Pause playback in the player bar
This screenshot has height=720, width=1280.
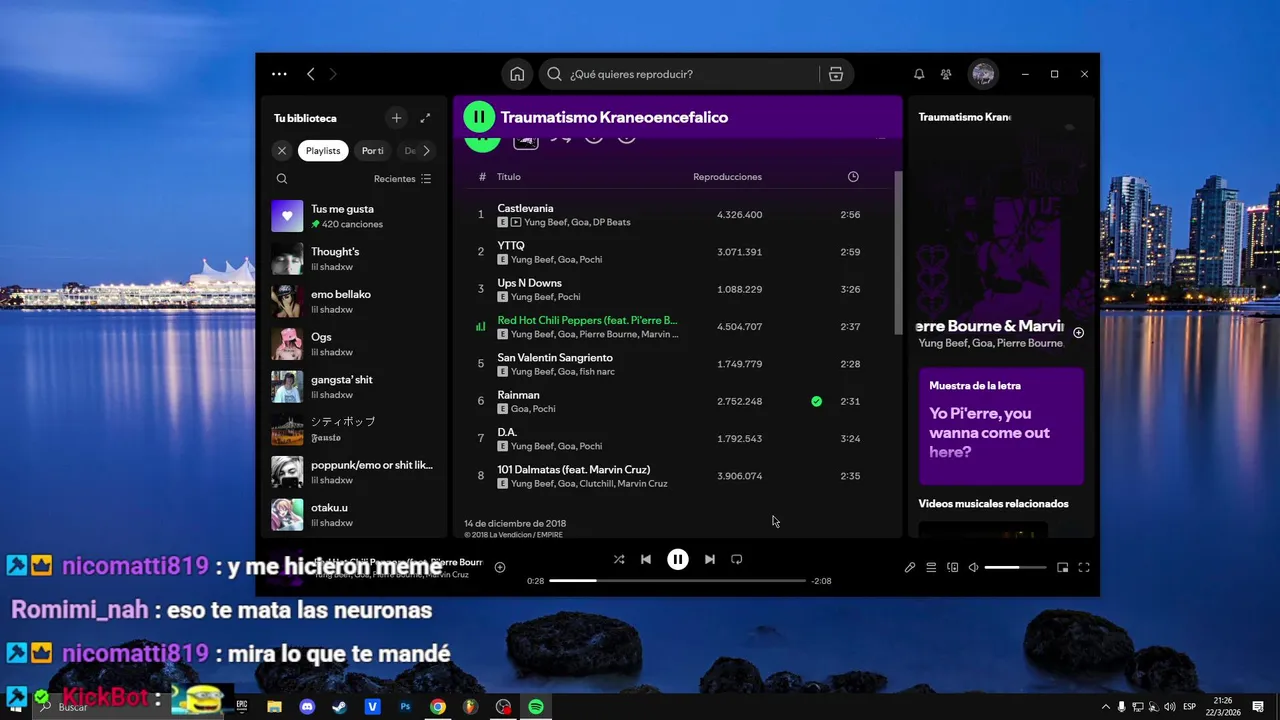coord(678,559)
